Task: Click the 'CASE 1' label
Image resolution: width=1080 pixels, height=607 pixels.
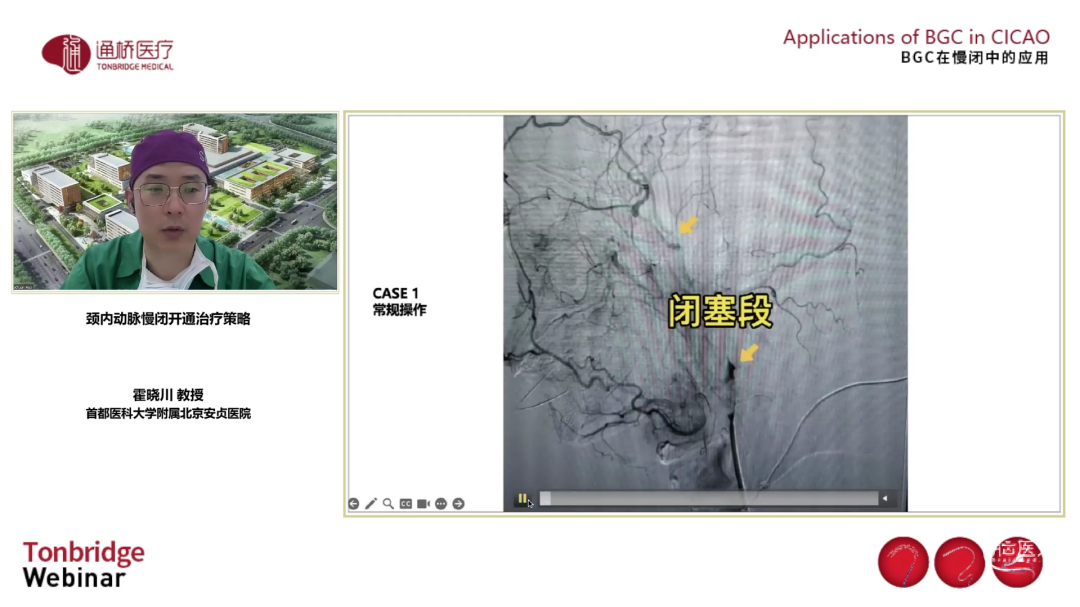Action: 395,294
